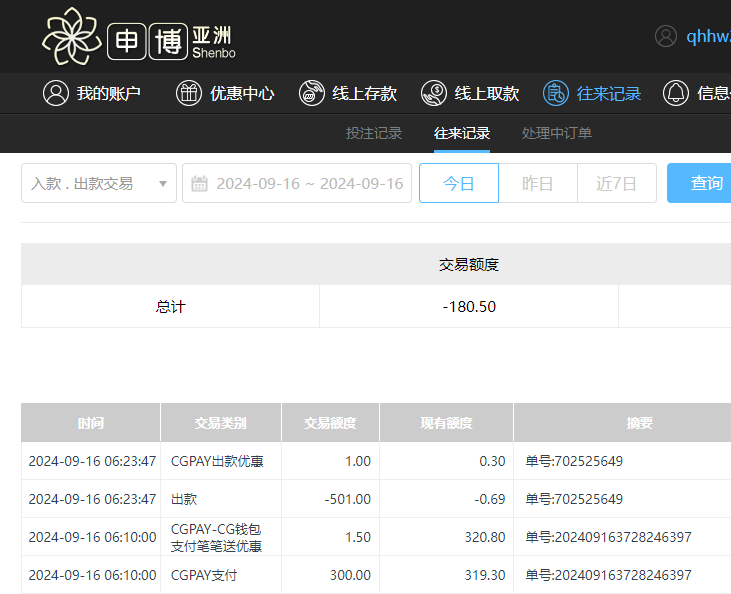Click the user avatar icon
Screen dimensions: 731x594
[x=666, y=36]
